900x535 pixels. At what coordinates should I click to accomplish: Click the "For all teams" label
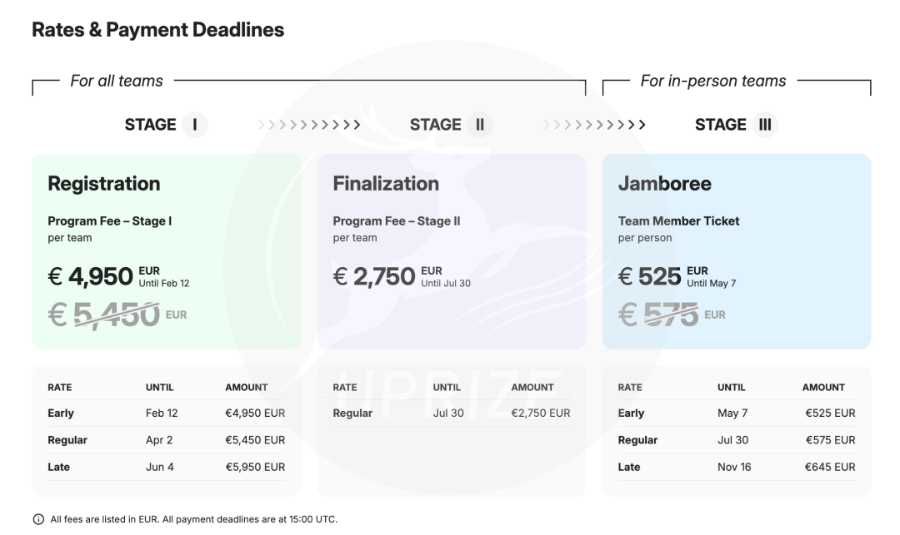[116, 81]
